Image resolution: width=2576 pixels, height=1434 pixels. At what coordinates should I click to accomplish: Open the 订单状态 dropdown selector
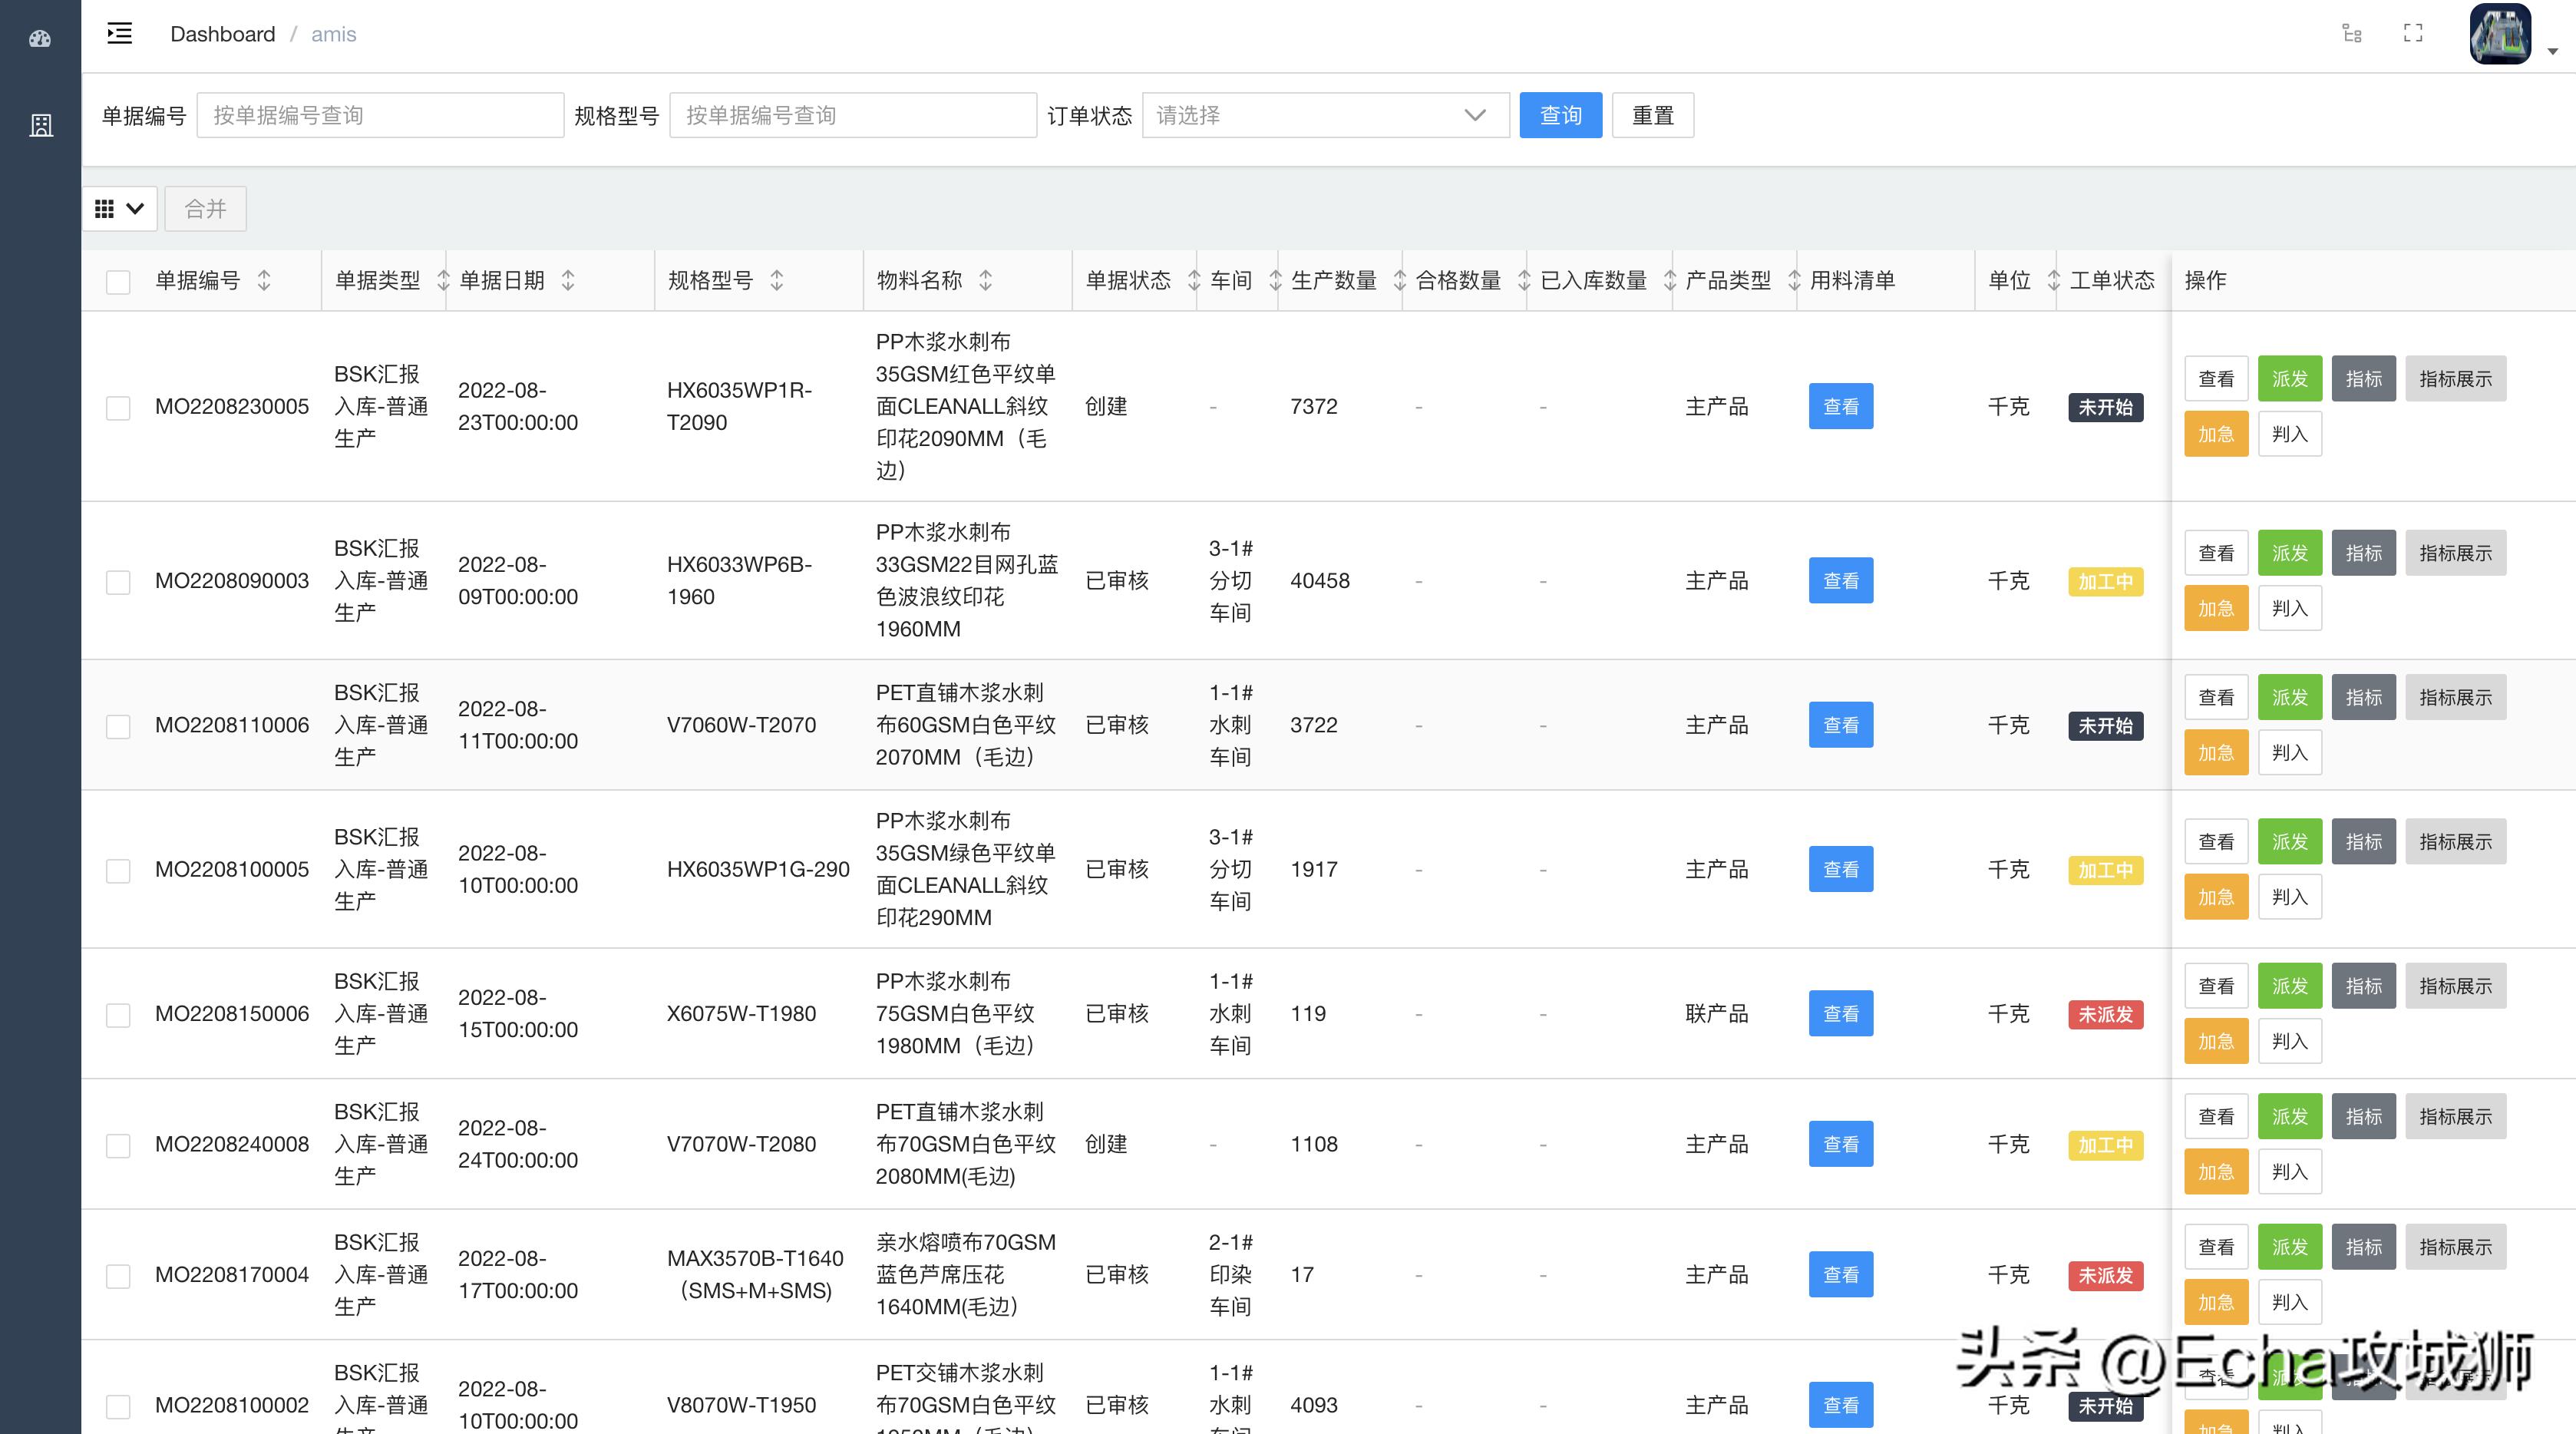[x=1325, y=115]
